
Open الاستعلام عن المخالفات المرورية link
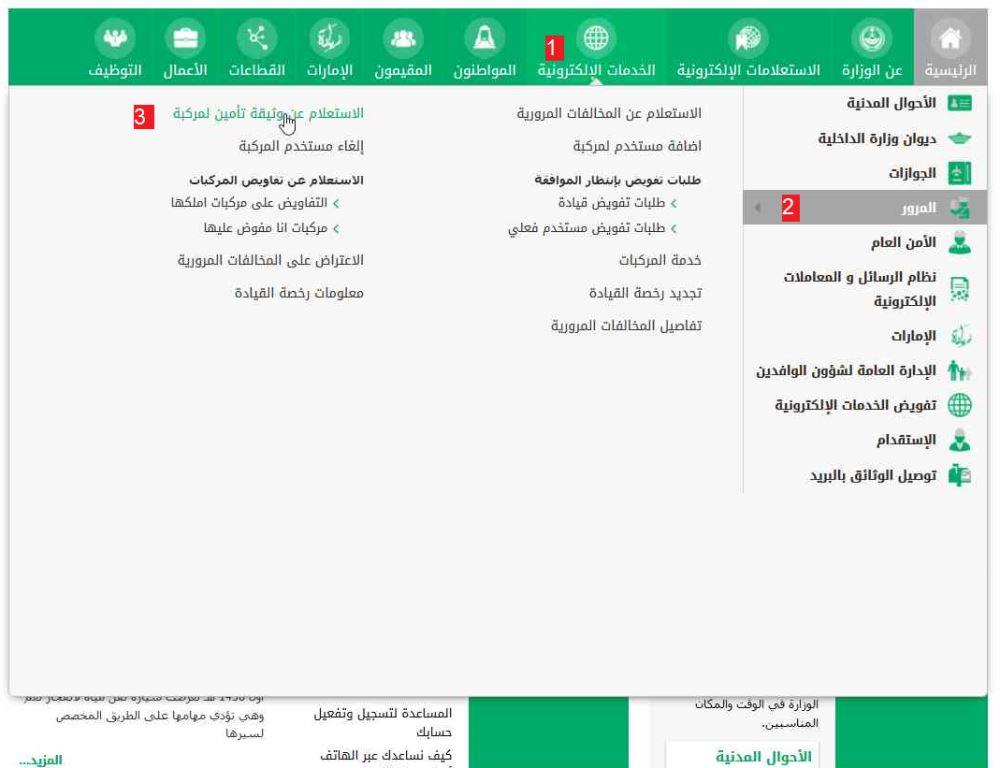(609, 114)
